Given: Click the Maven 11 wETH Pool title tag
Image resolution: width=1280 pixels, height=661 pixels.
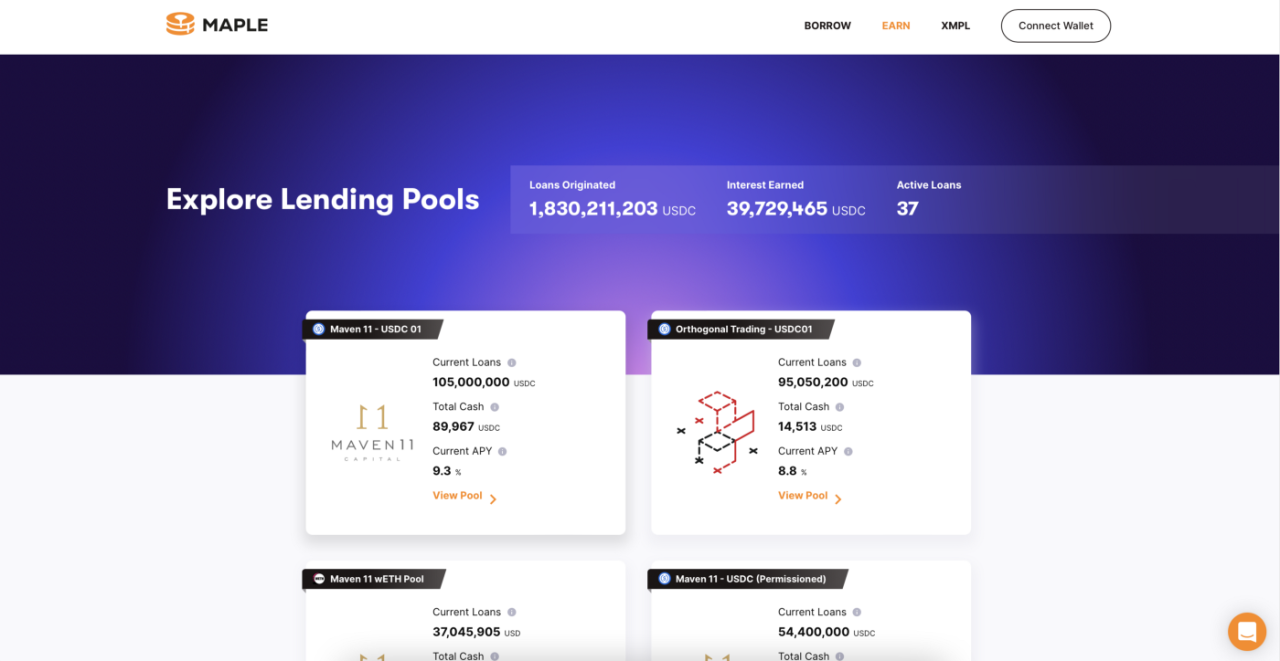Looking at the screenshot, I should click(x=374, y=579).
